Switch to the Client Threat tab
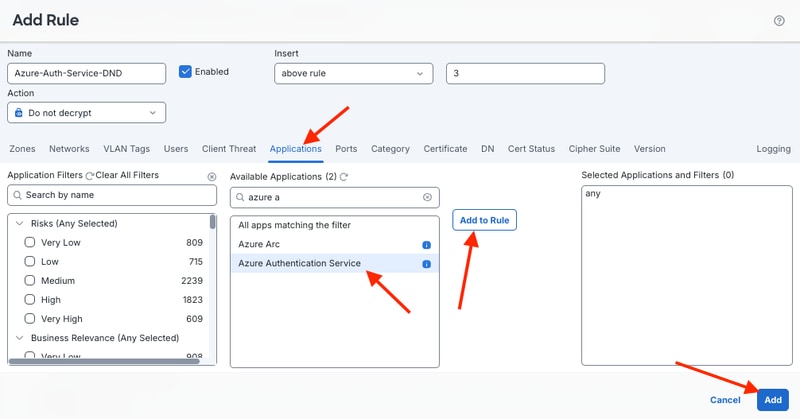The width and height of the screenshot is (800, 419). pos(229,149)
